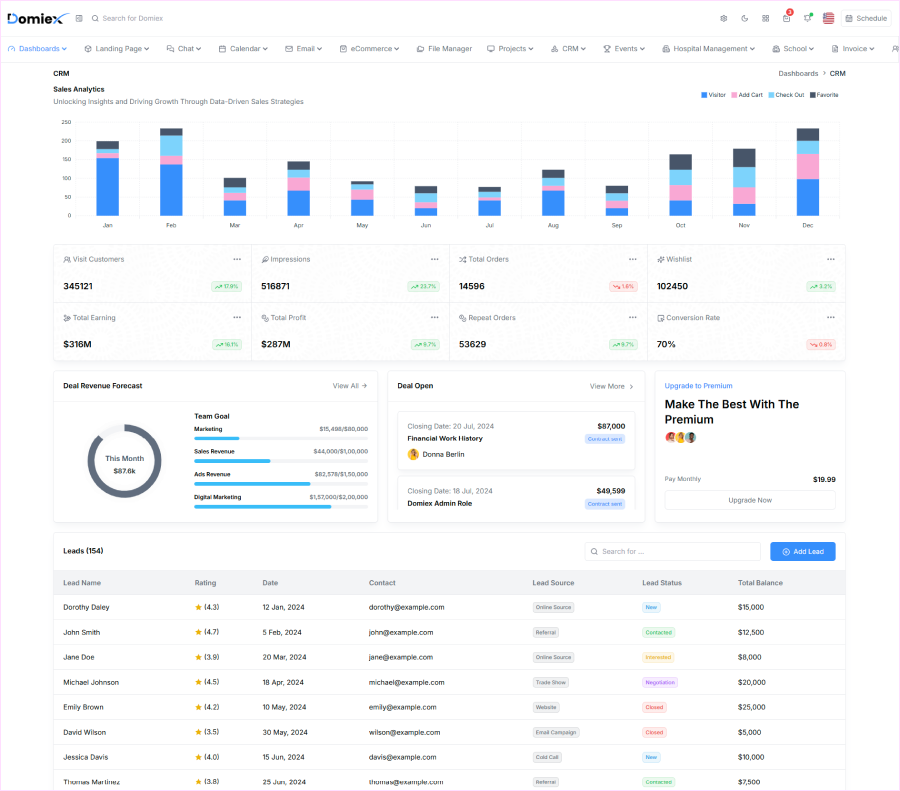Click the Leads table search field
Screen dimensions: 900x791
pos(672,551)
